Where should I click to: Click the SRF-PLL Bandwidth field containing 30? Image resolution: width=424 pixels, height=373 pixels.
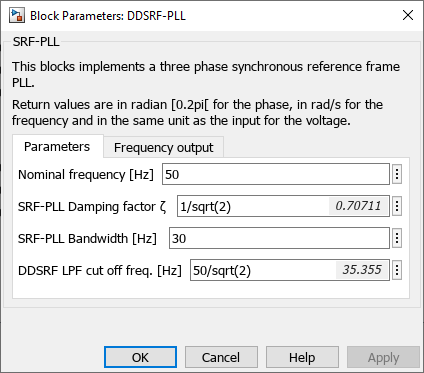[x=279, y=238]
